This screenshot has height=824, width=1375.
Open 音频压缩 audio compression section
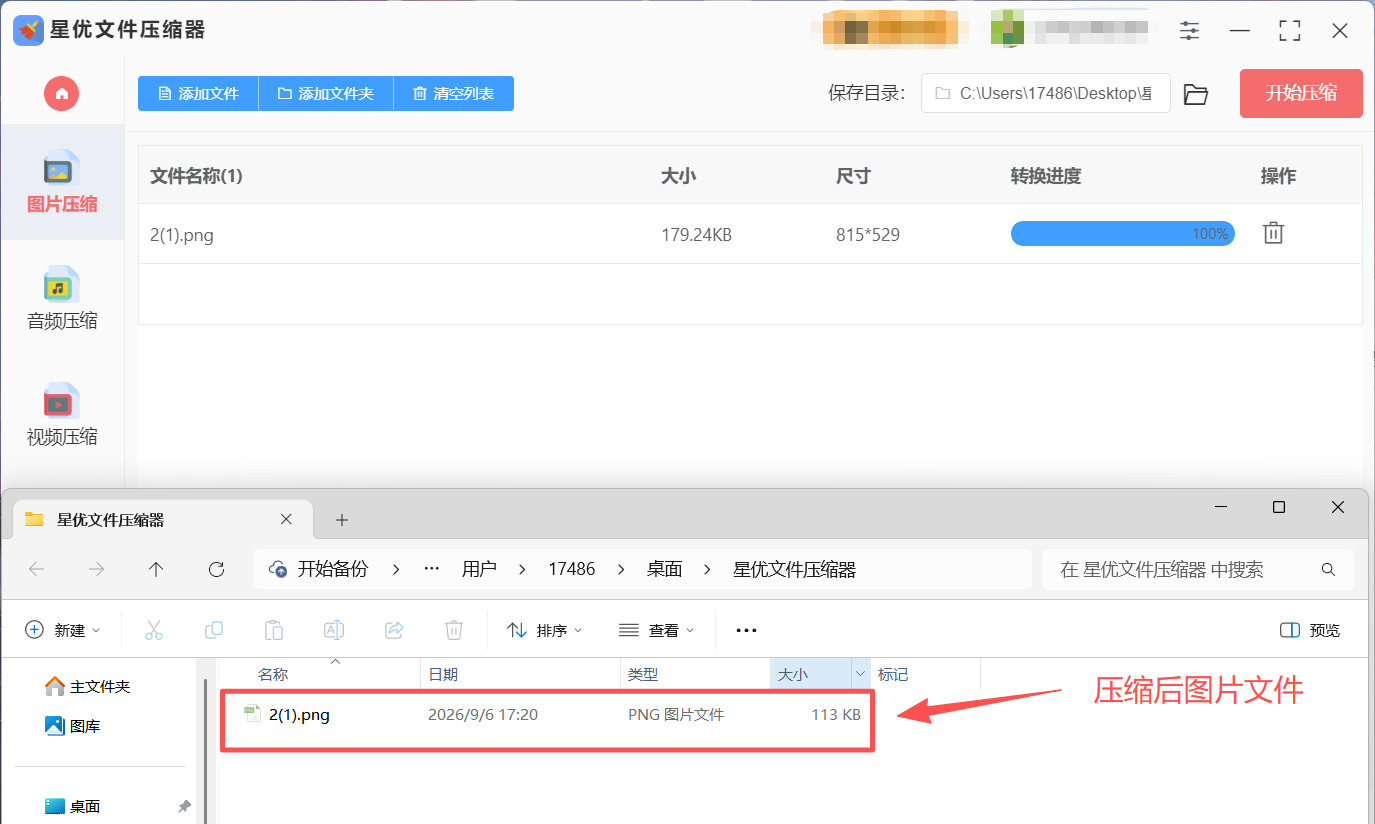pyautogui.click(x=62, y=298)
